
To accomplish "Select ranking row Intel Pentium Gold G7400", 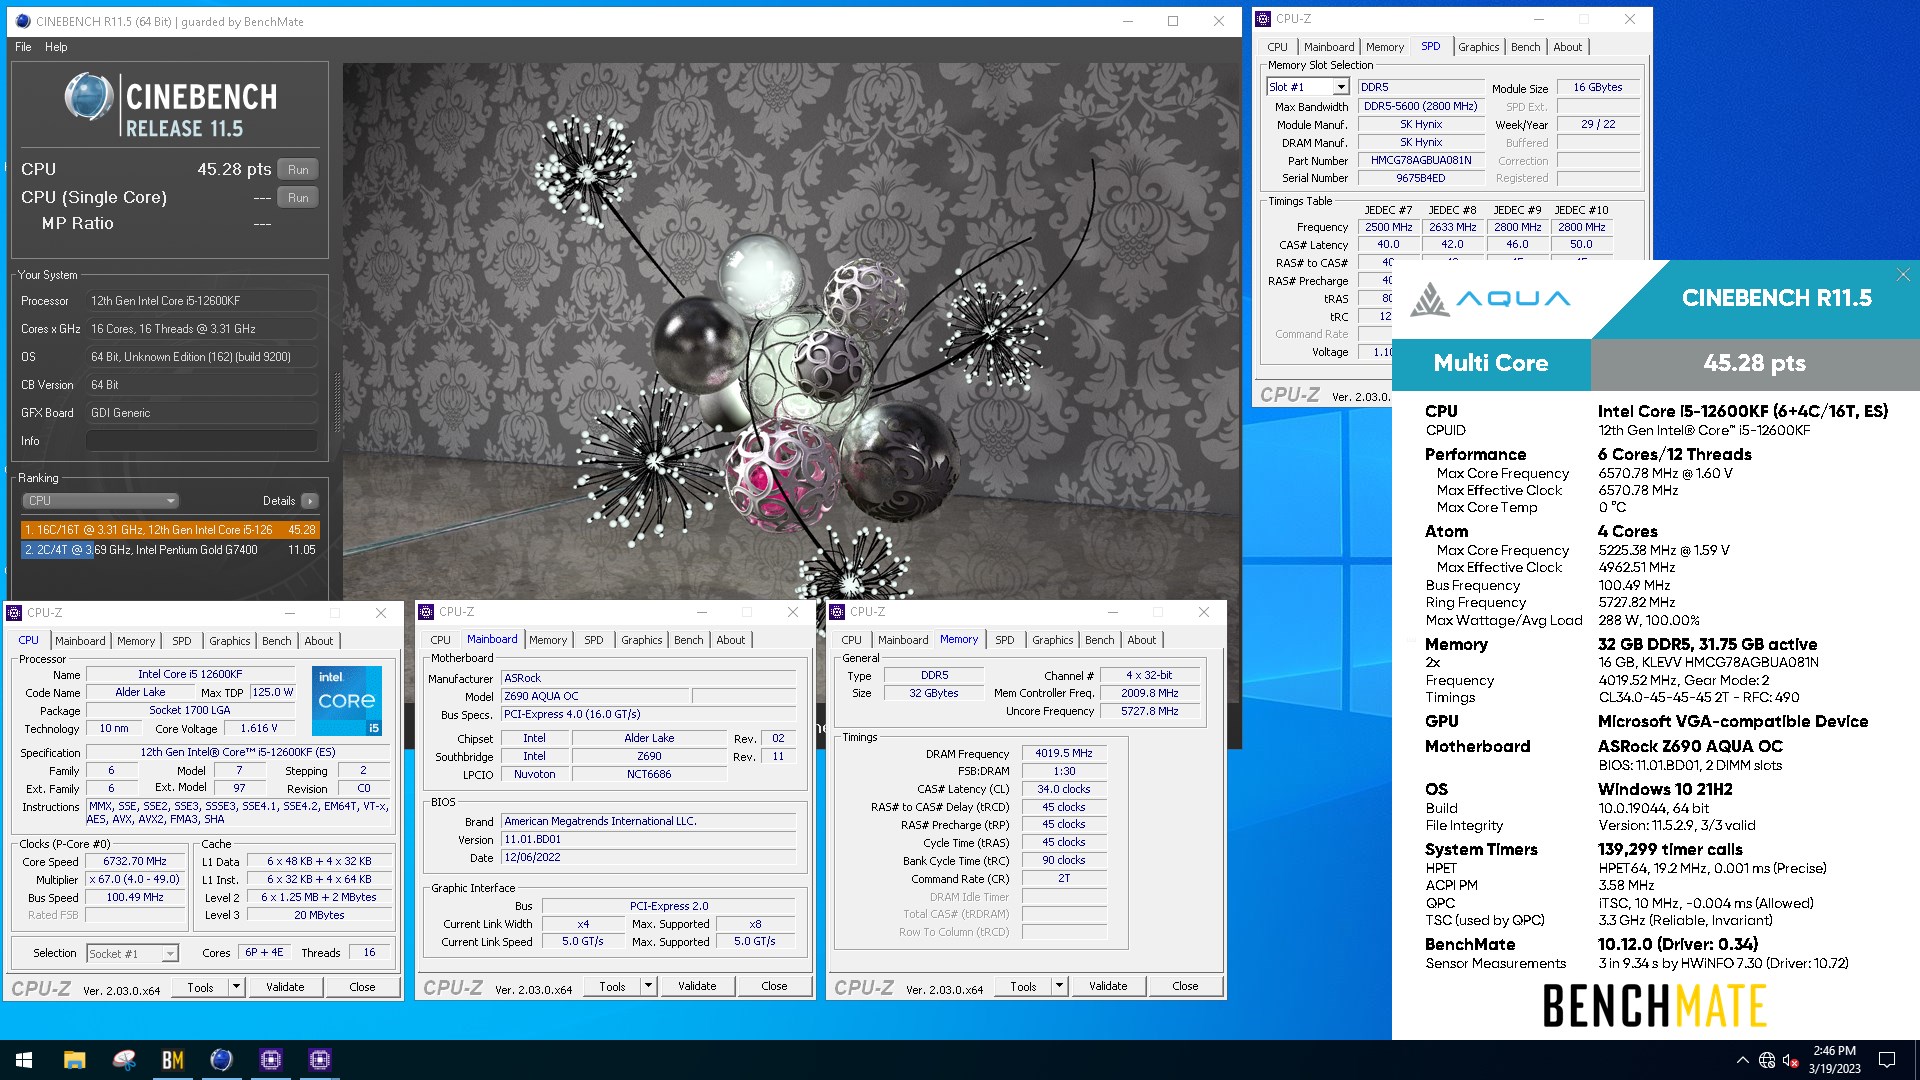I will tap(170, 550).
